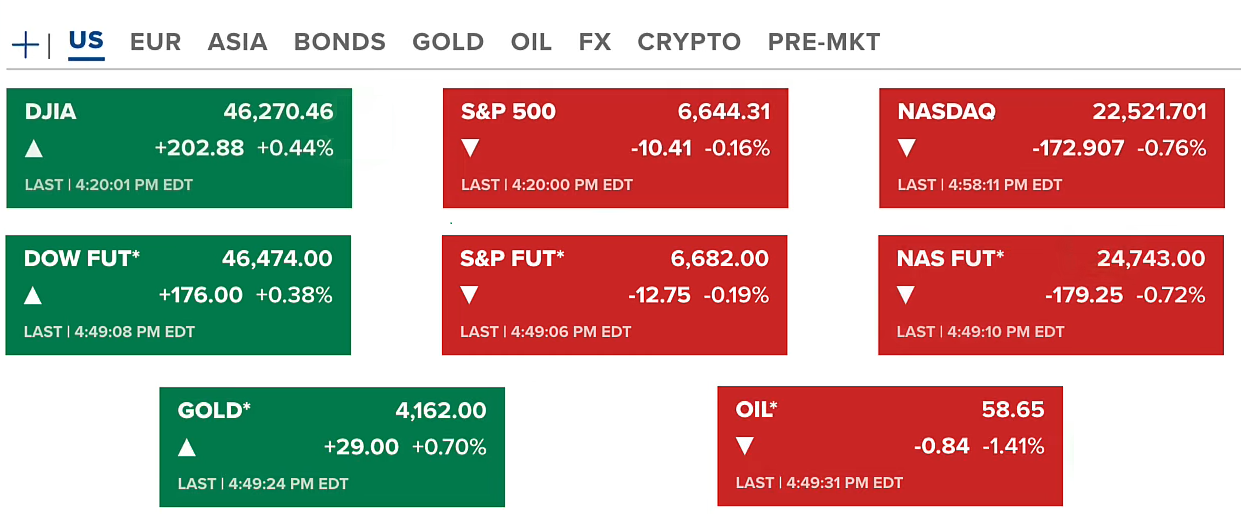Open the CRYPTO tab
The width and height of the screenshot is (1241, 521).
689,42
